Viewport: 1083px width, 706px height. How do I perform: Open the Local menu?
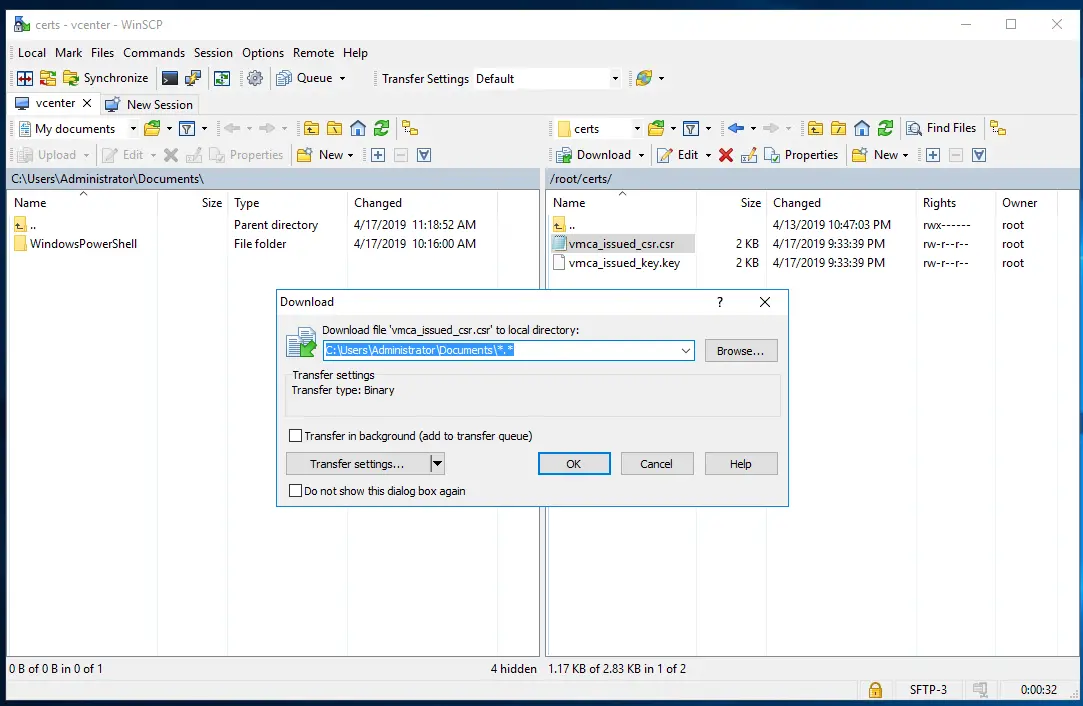32,53
